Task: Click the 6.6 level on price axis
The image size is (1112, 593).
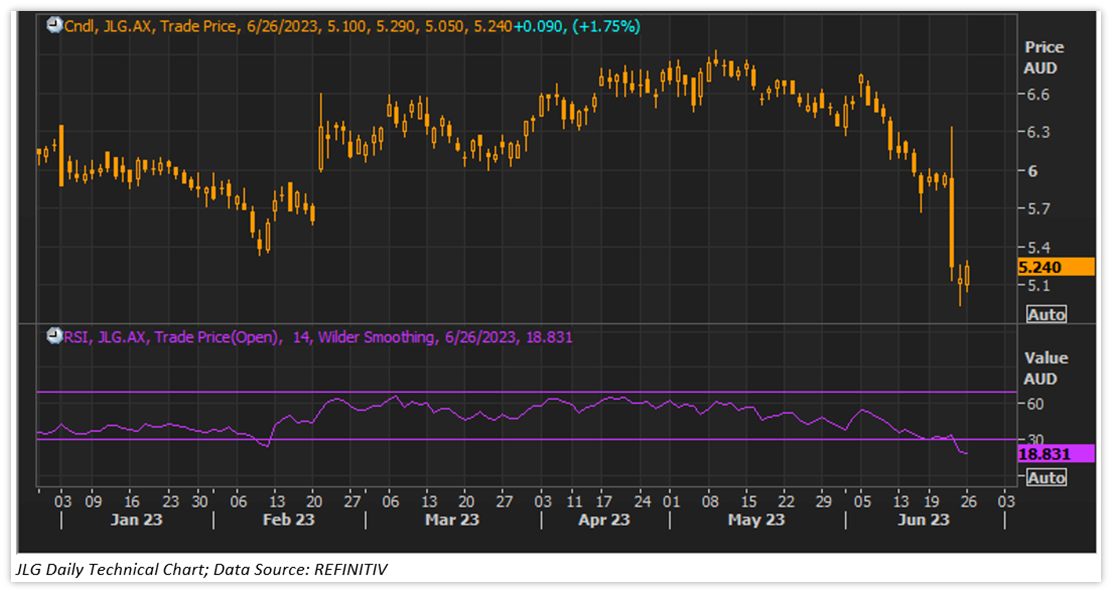Action: [1037, 94]
